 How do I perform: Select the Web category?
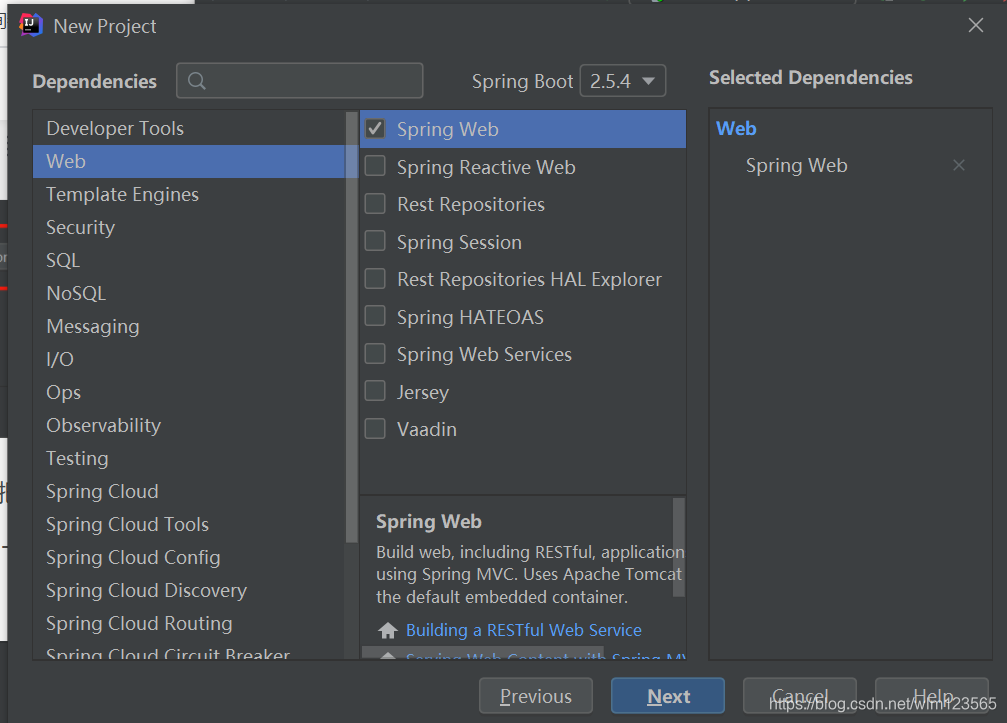click(x=189, y=161)
